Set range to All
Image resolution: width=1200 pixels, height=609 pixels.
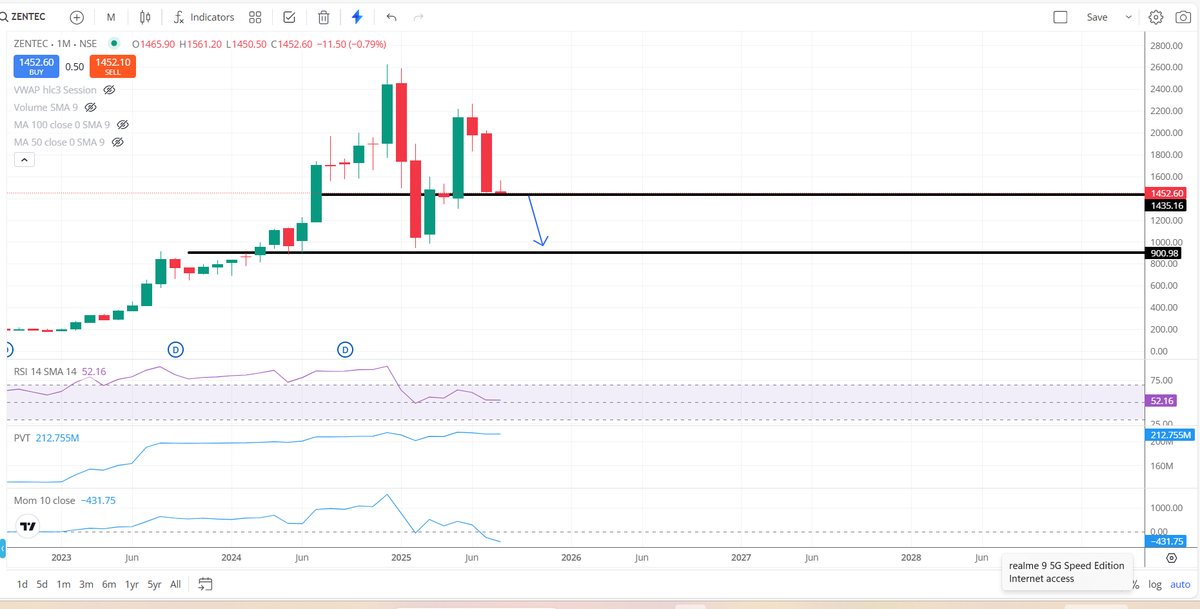(x=176, y=584)
